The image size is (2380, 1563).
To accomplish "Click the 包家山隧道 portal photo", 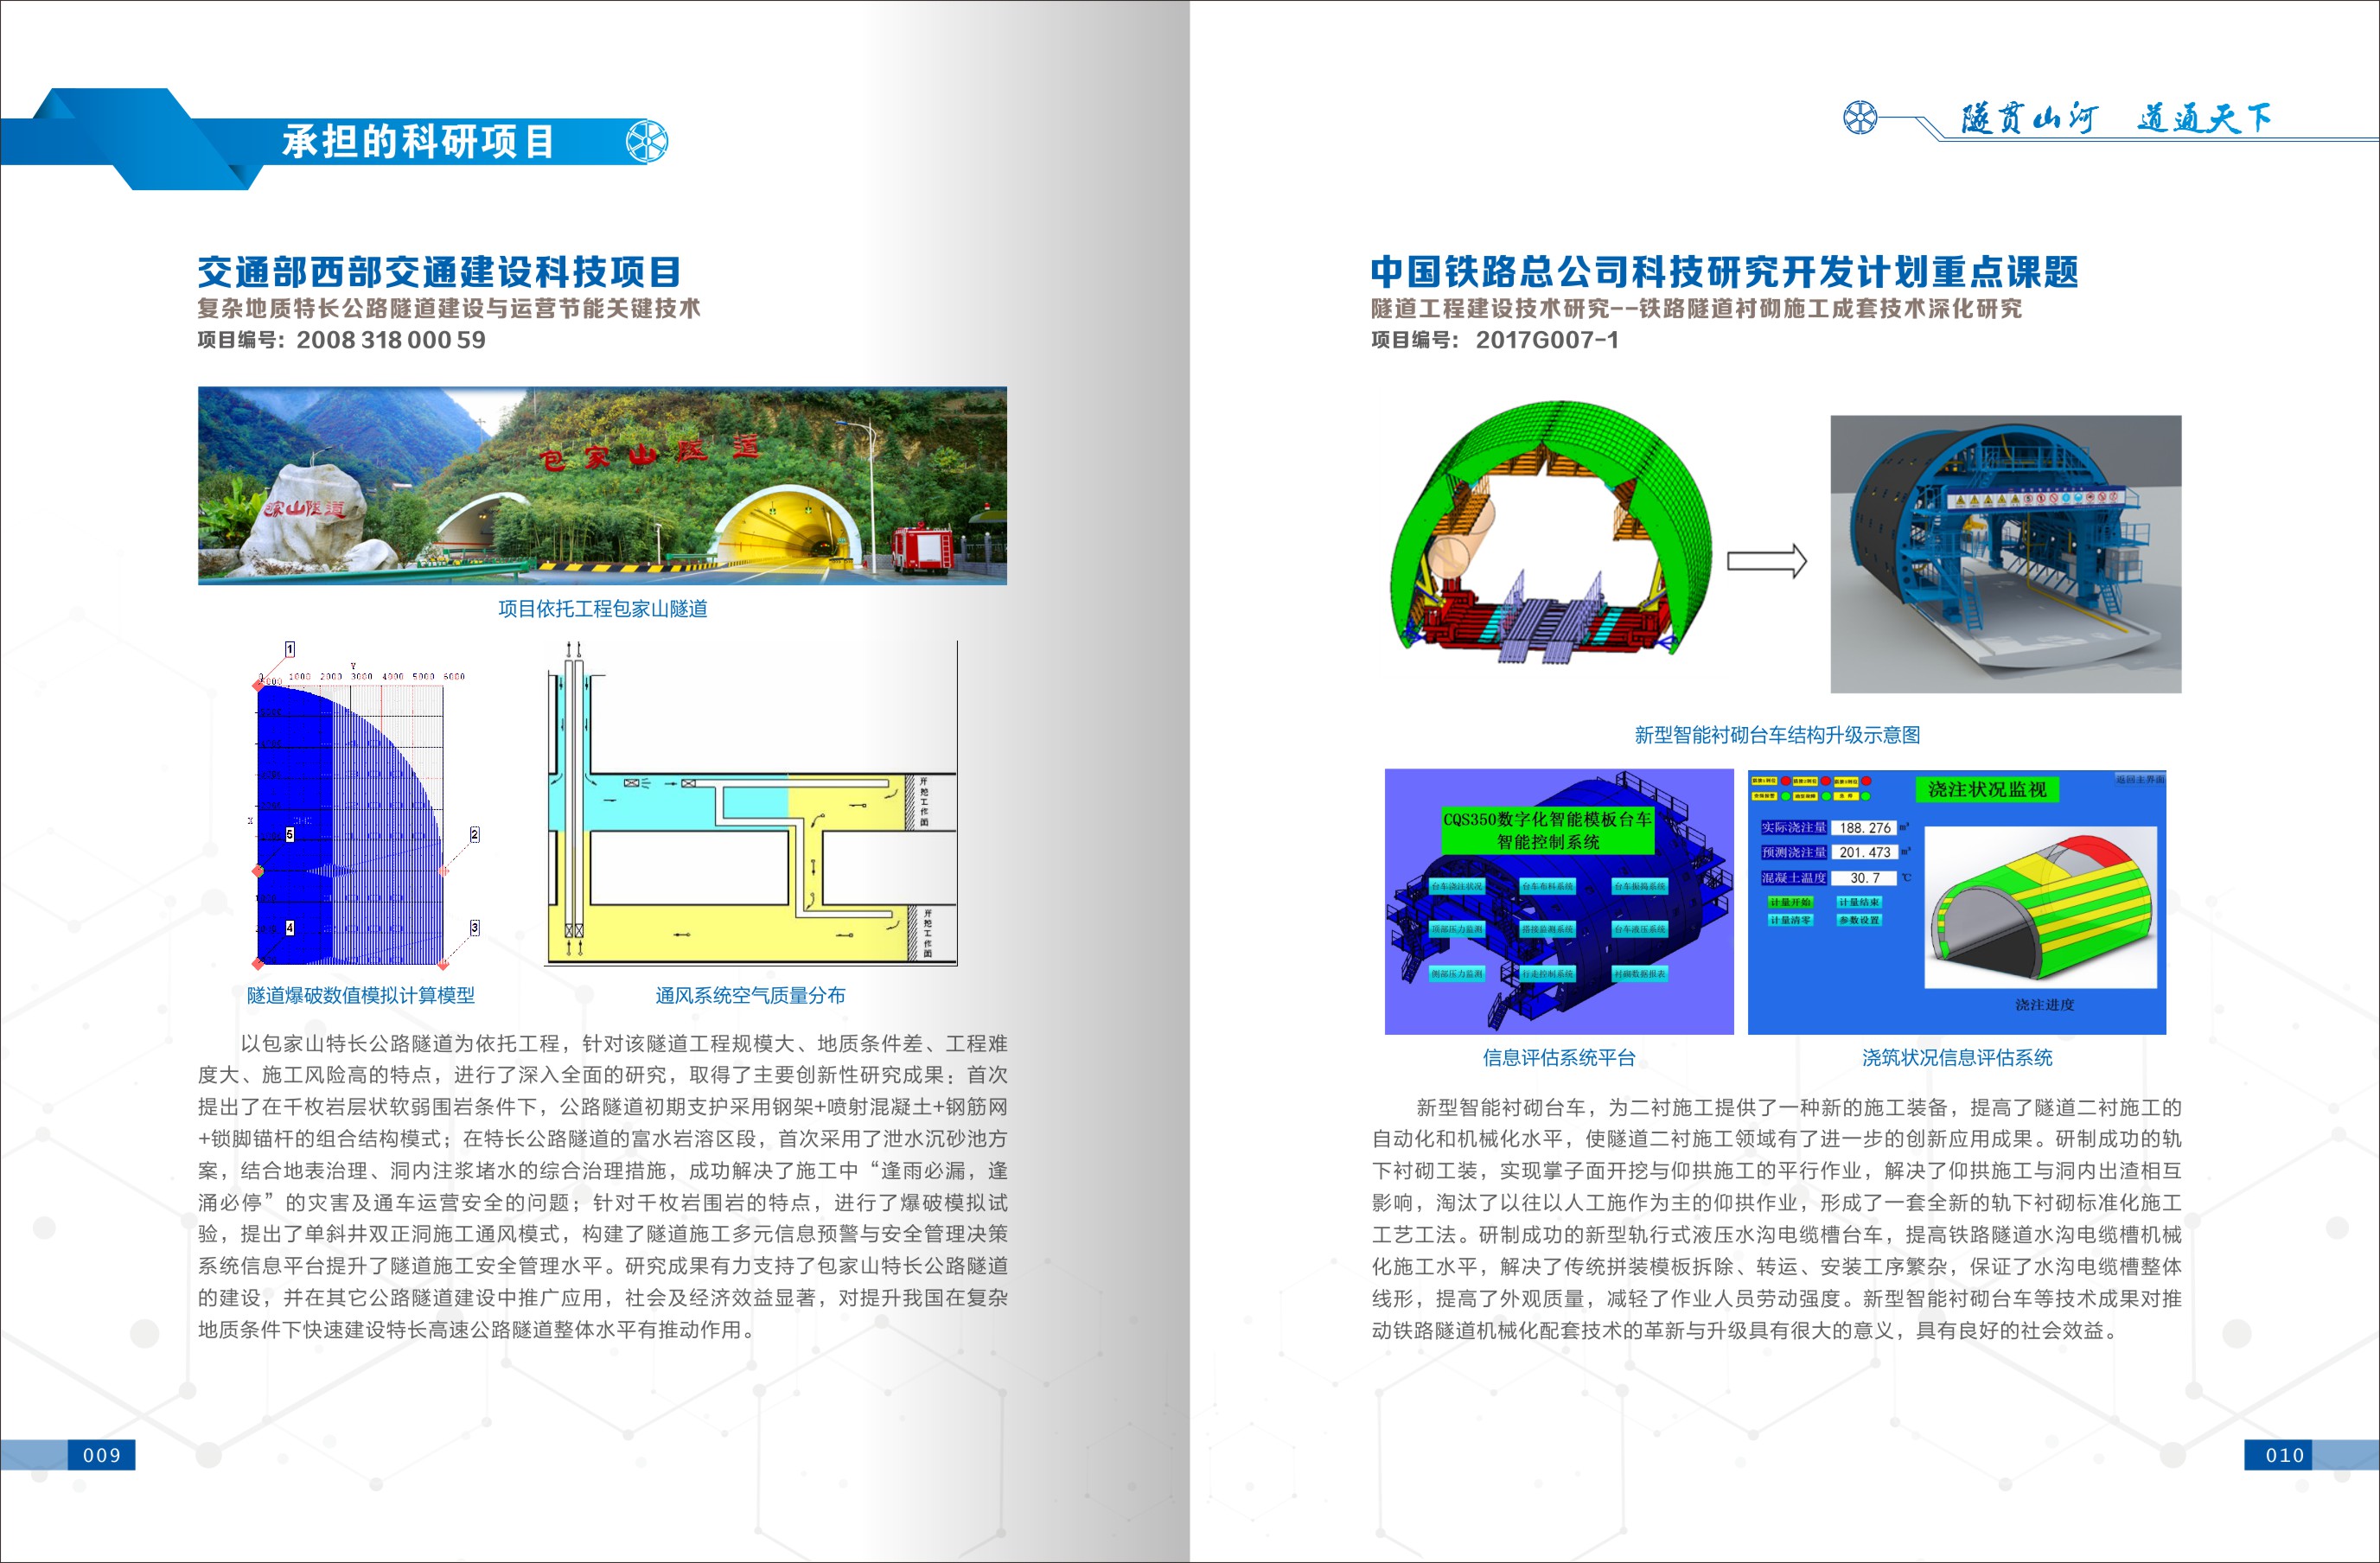I will 602,485.
